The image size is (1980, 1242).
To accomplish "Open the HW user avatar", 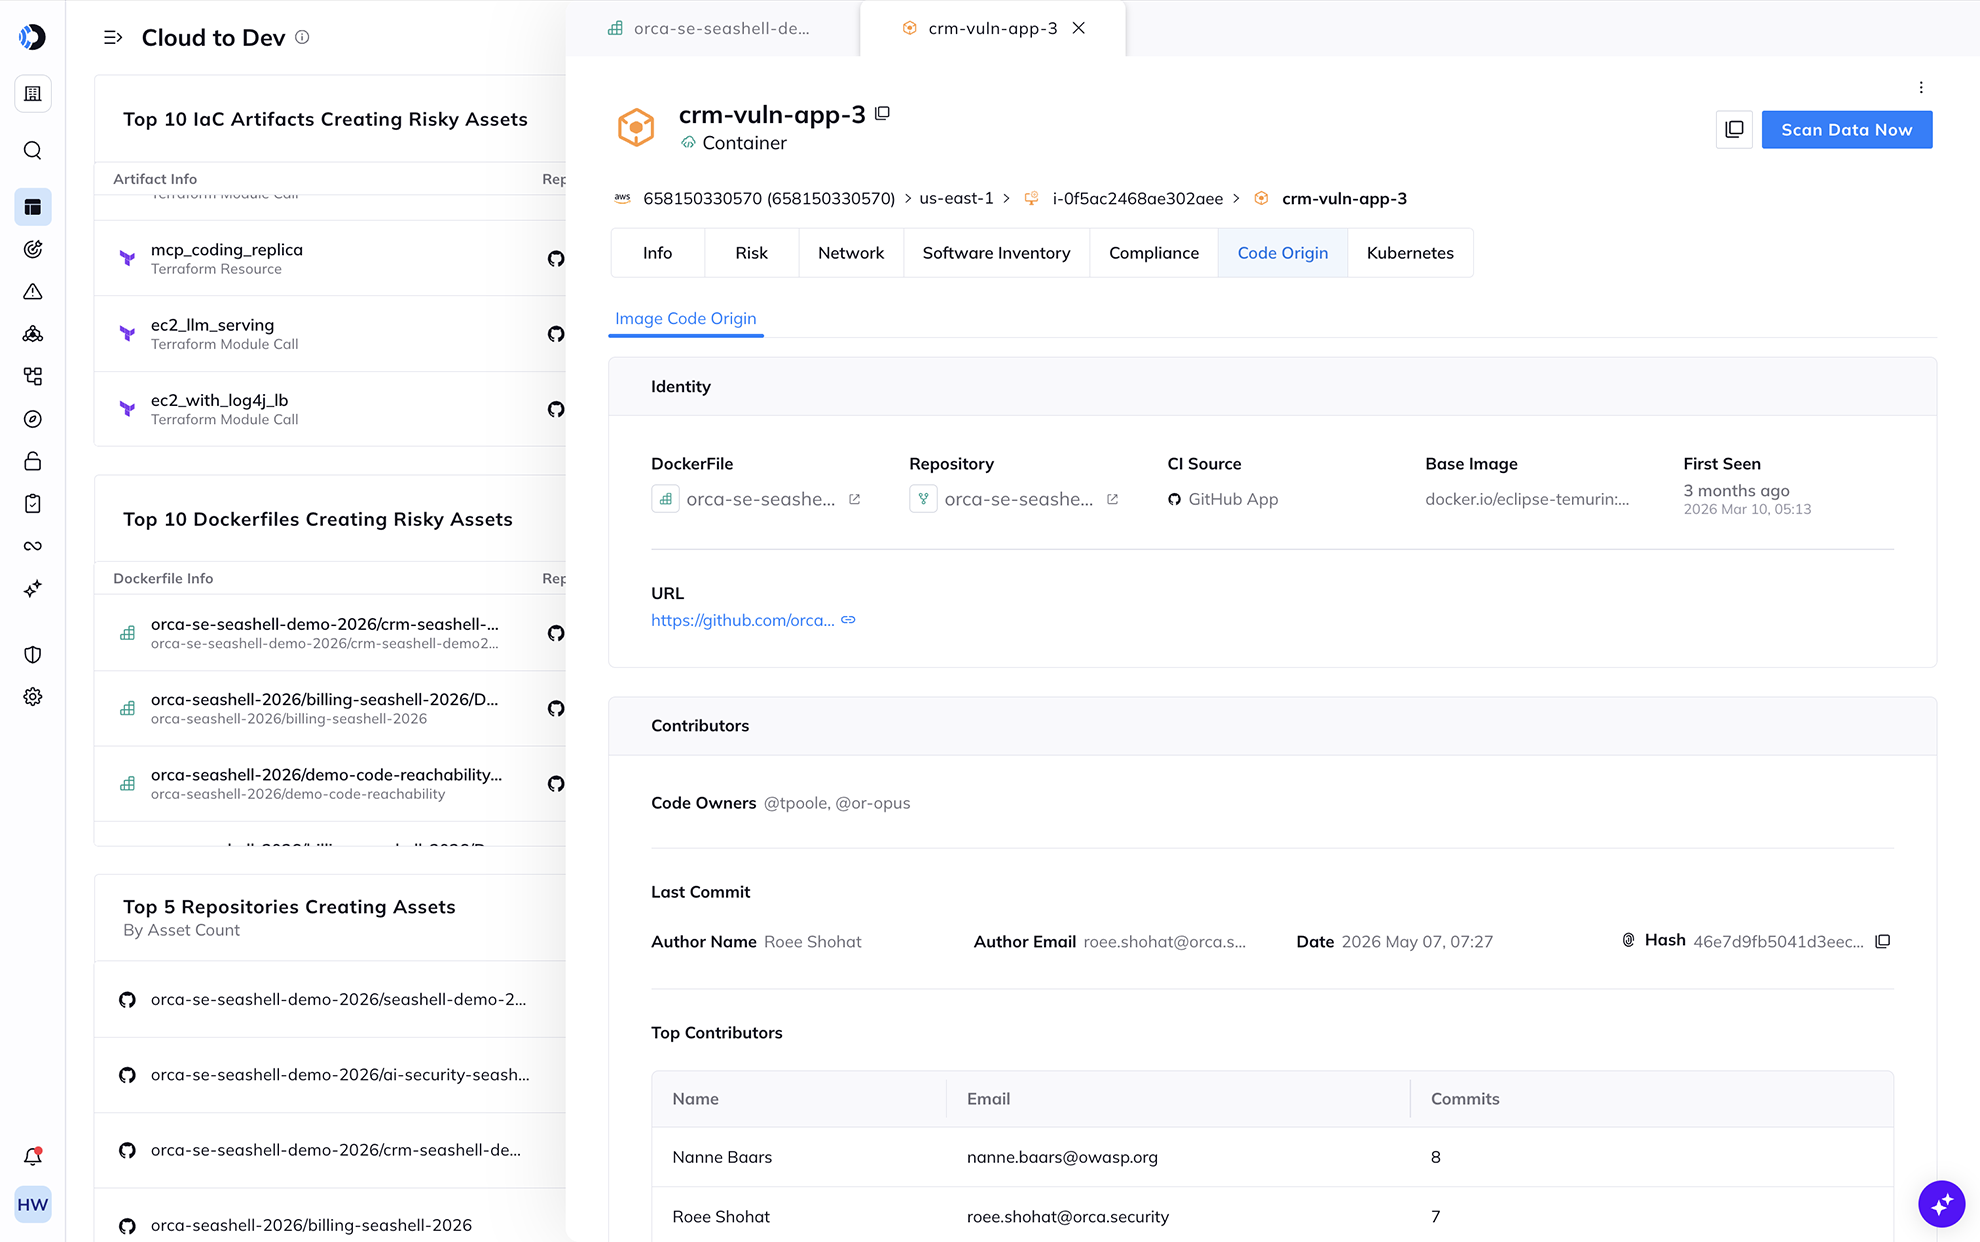I will [33, 1205].
